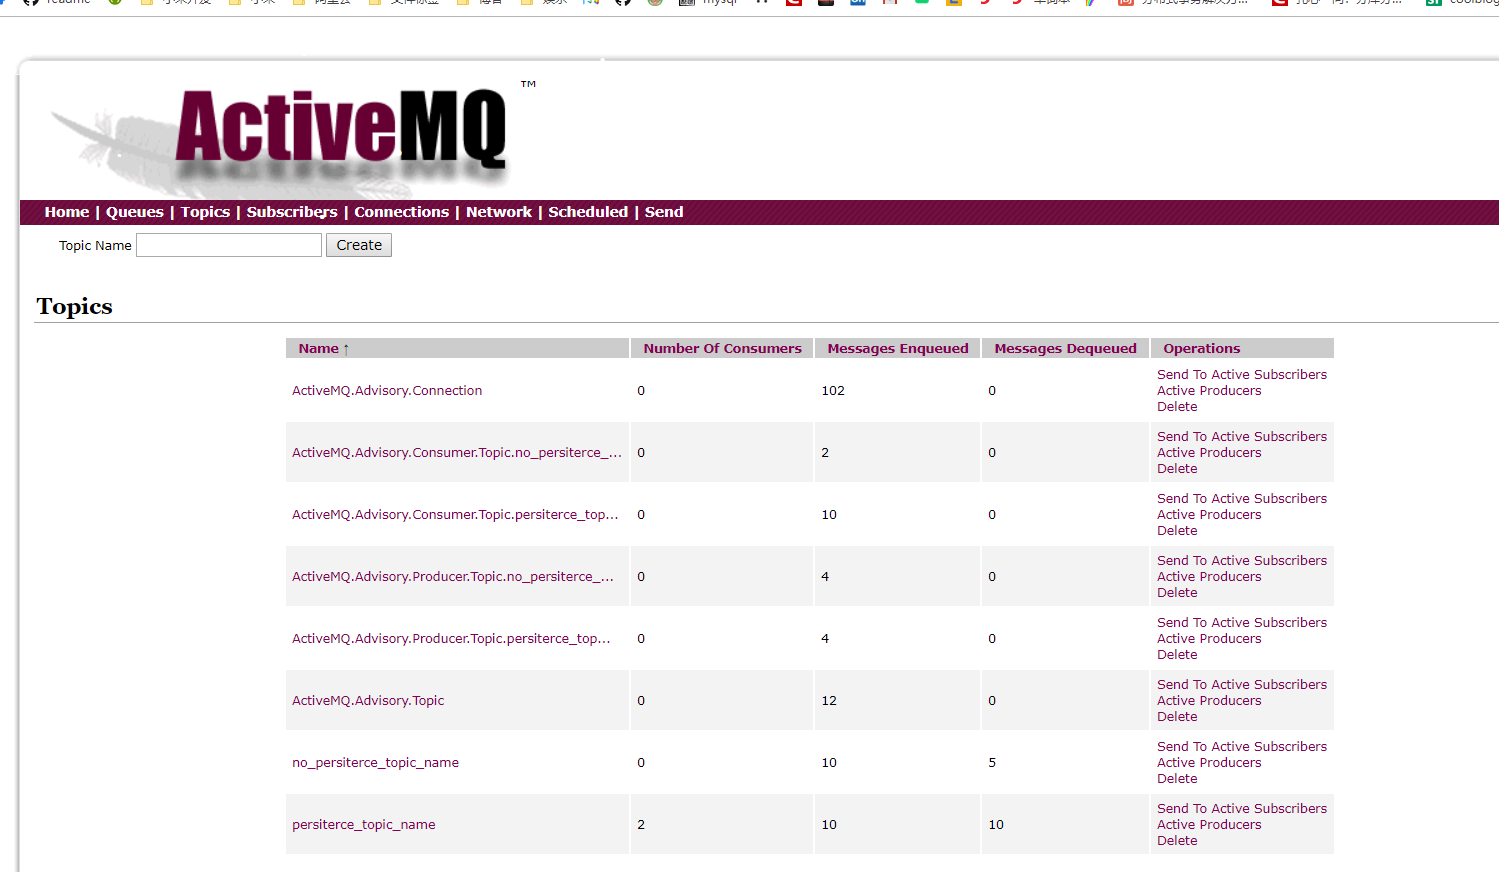
Task: Sort by Number Of Consumers column
Action: click(x=722, y=348)
